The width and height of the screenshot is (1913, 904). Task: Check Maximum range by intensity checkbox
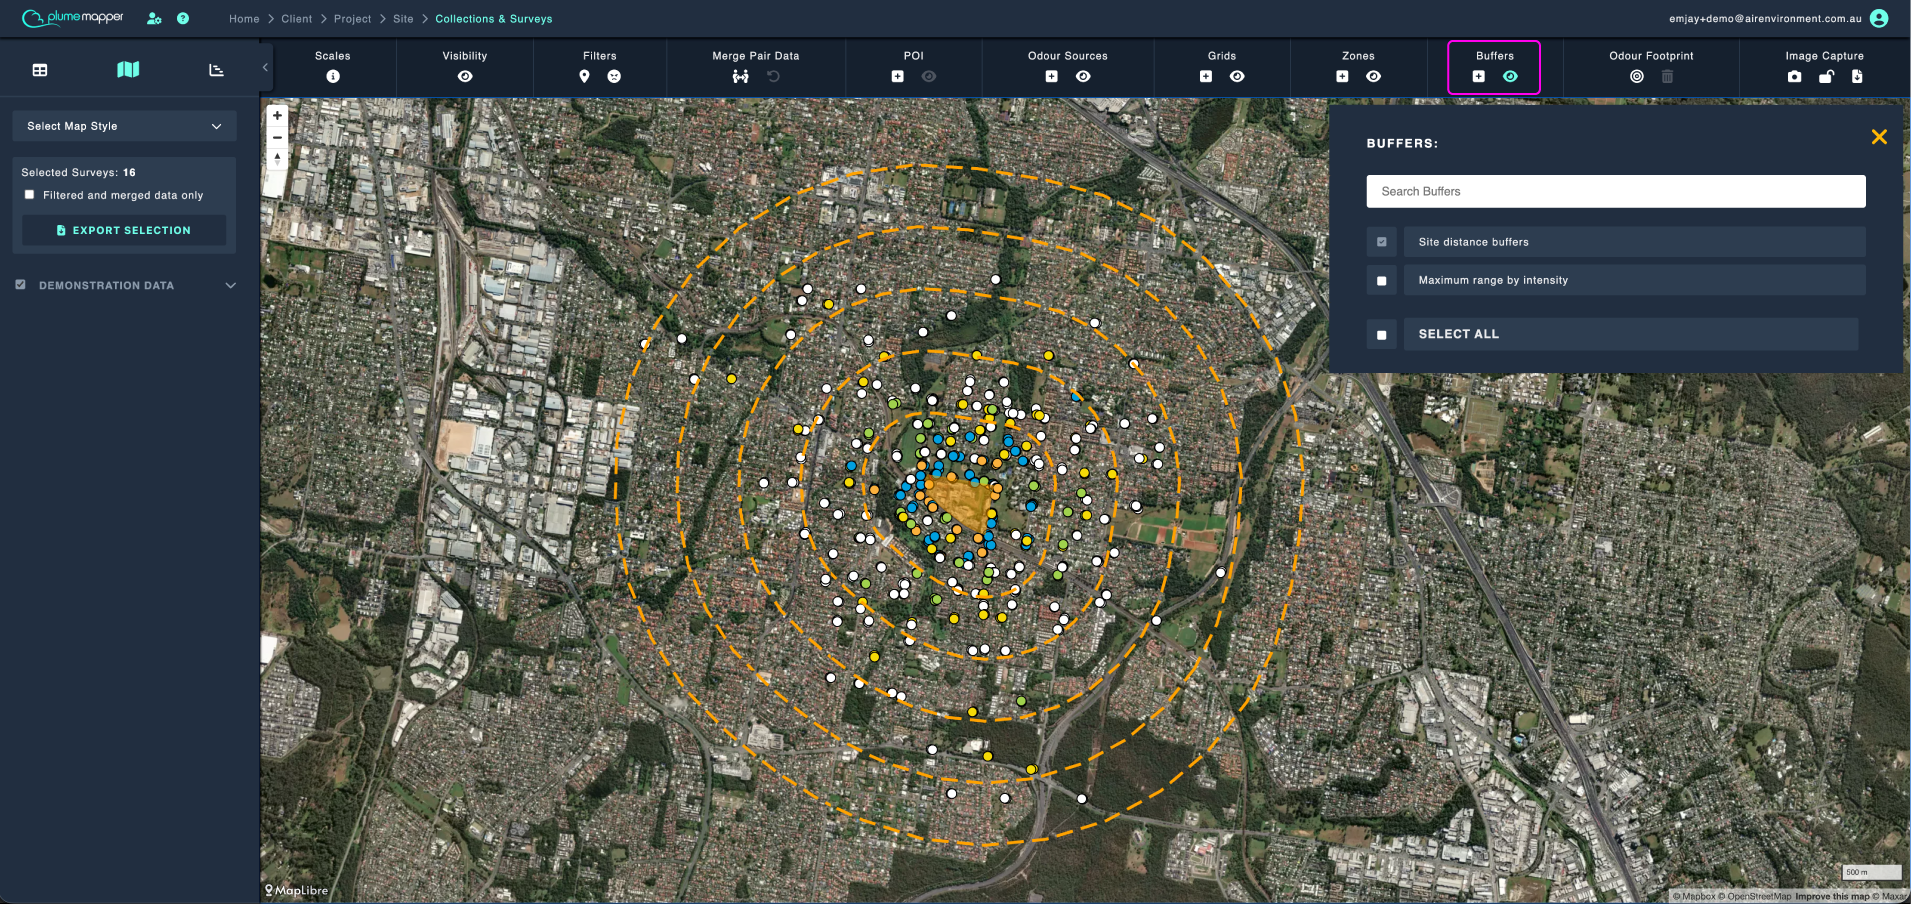click(1382, 281)
